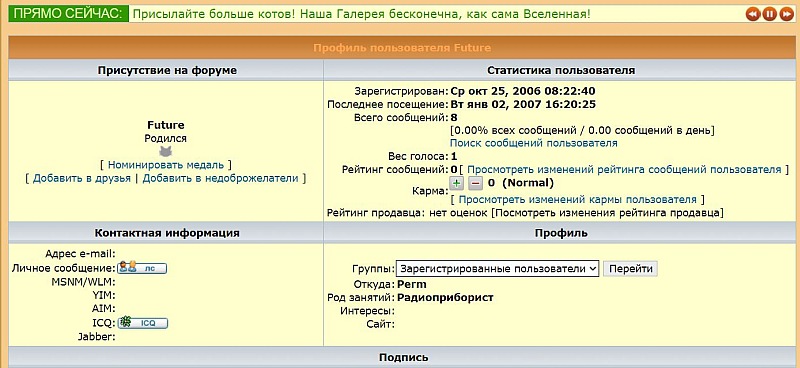
Task: Open Номинировать медаль link
Action: pyautogui.click(x=166, y=165)
